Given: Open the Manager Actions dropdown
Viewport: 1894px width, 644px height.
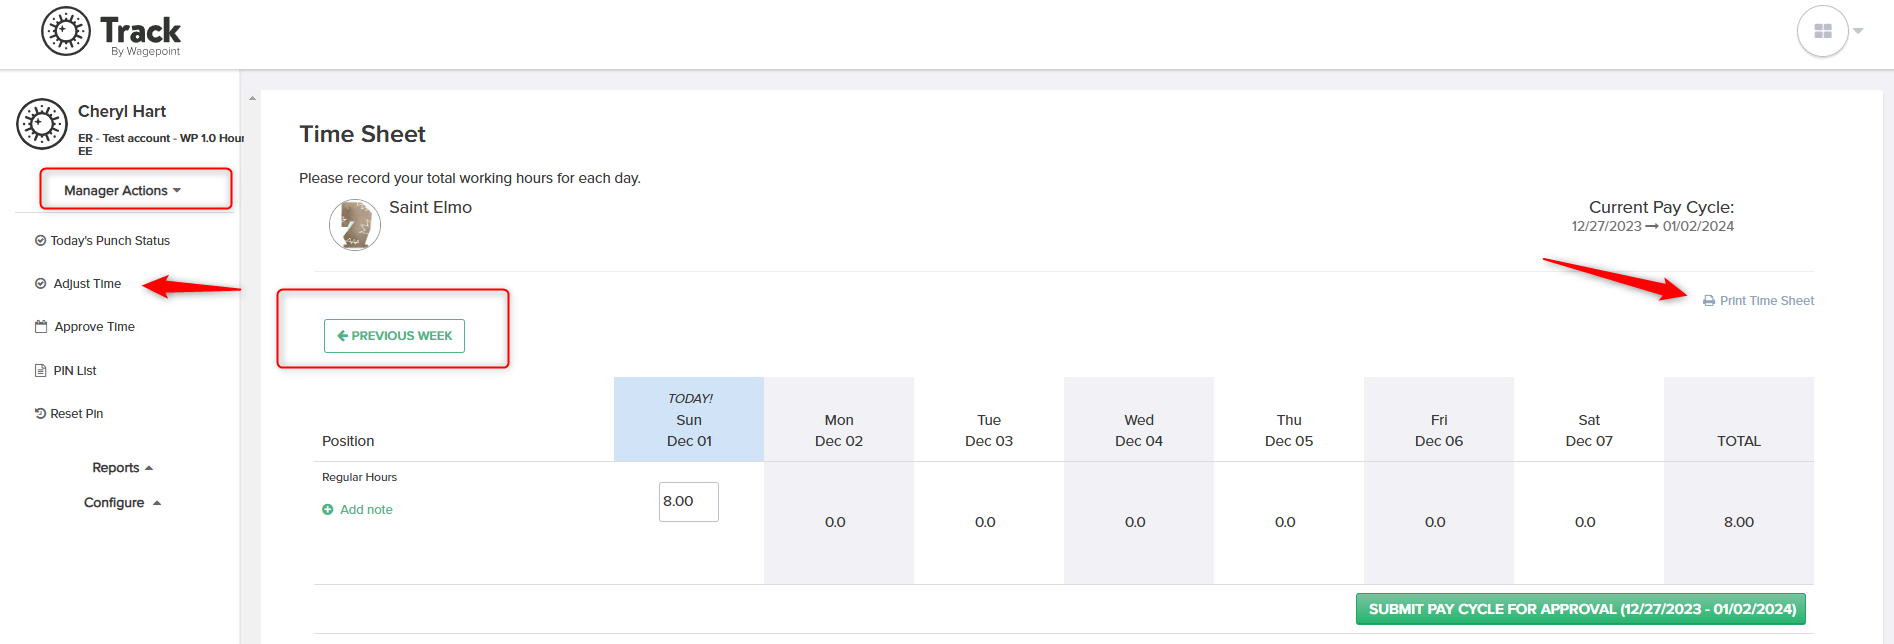Looking at the screenshot, I should (123, 190).
